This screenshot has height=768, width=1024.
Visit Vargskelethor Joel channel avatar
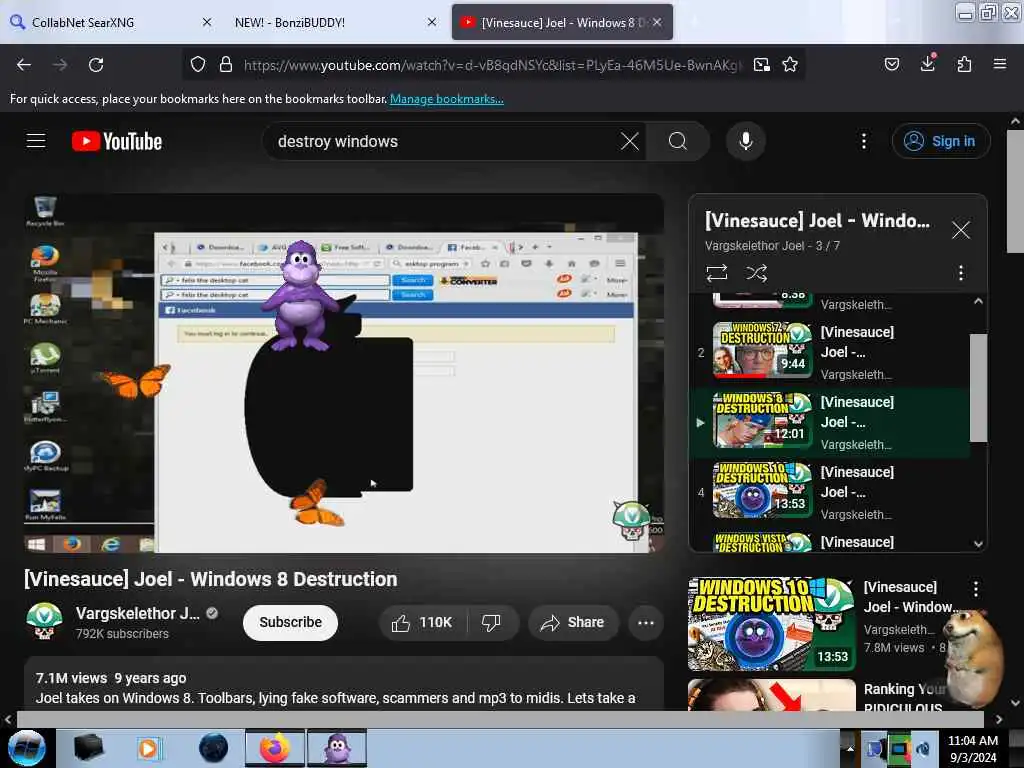(x=44, y=621)
